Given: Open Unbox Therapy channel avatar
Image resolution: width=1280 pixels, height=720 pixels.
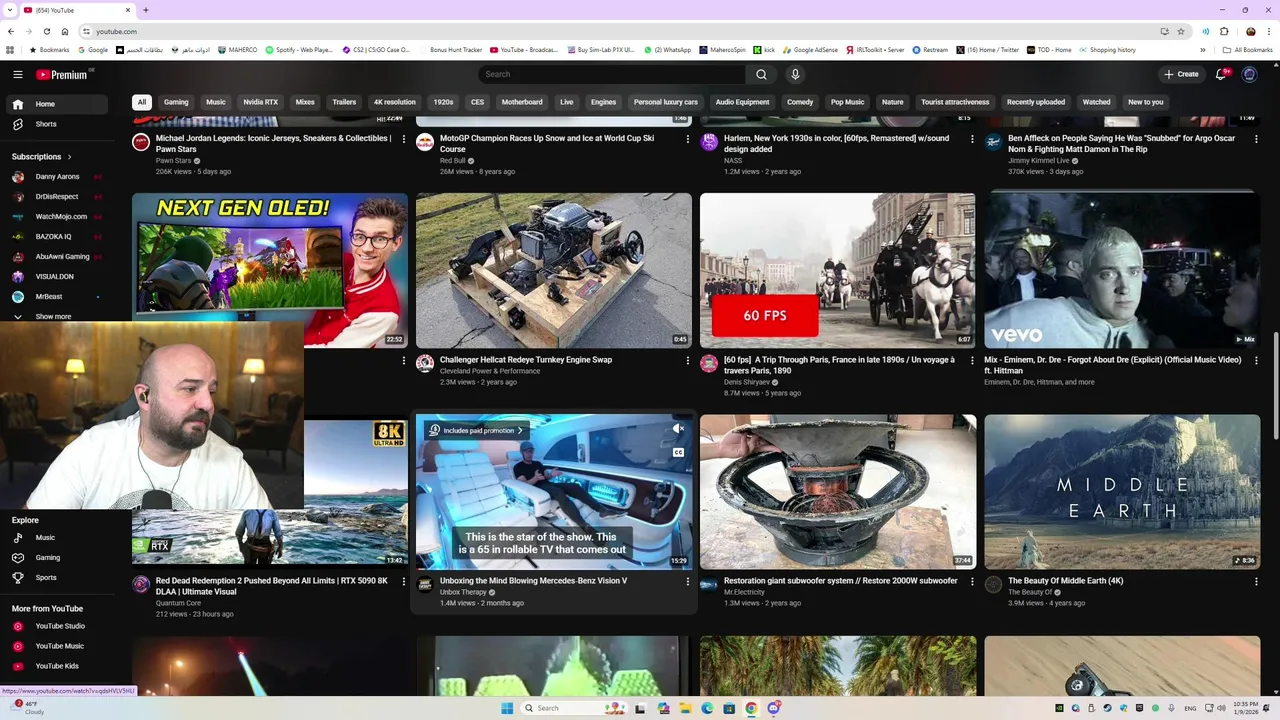Looking at the screenshot, I should coord(425,584).
